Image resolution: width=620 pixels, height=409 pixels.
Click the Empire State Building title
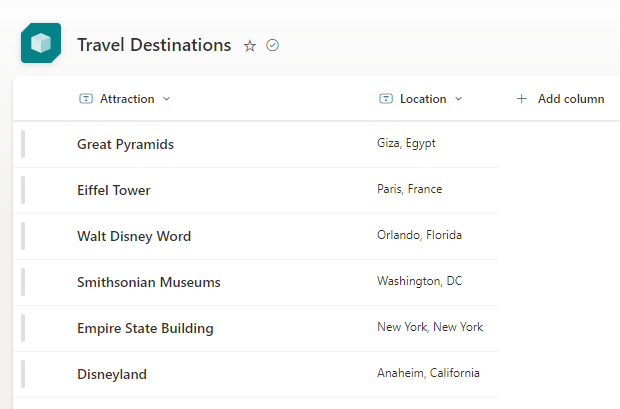click(145, 328)
